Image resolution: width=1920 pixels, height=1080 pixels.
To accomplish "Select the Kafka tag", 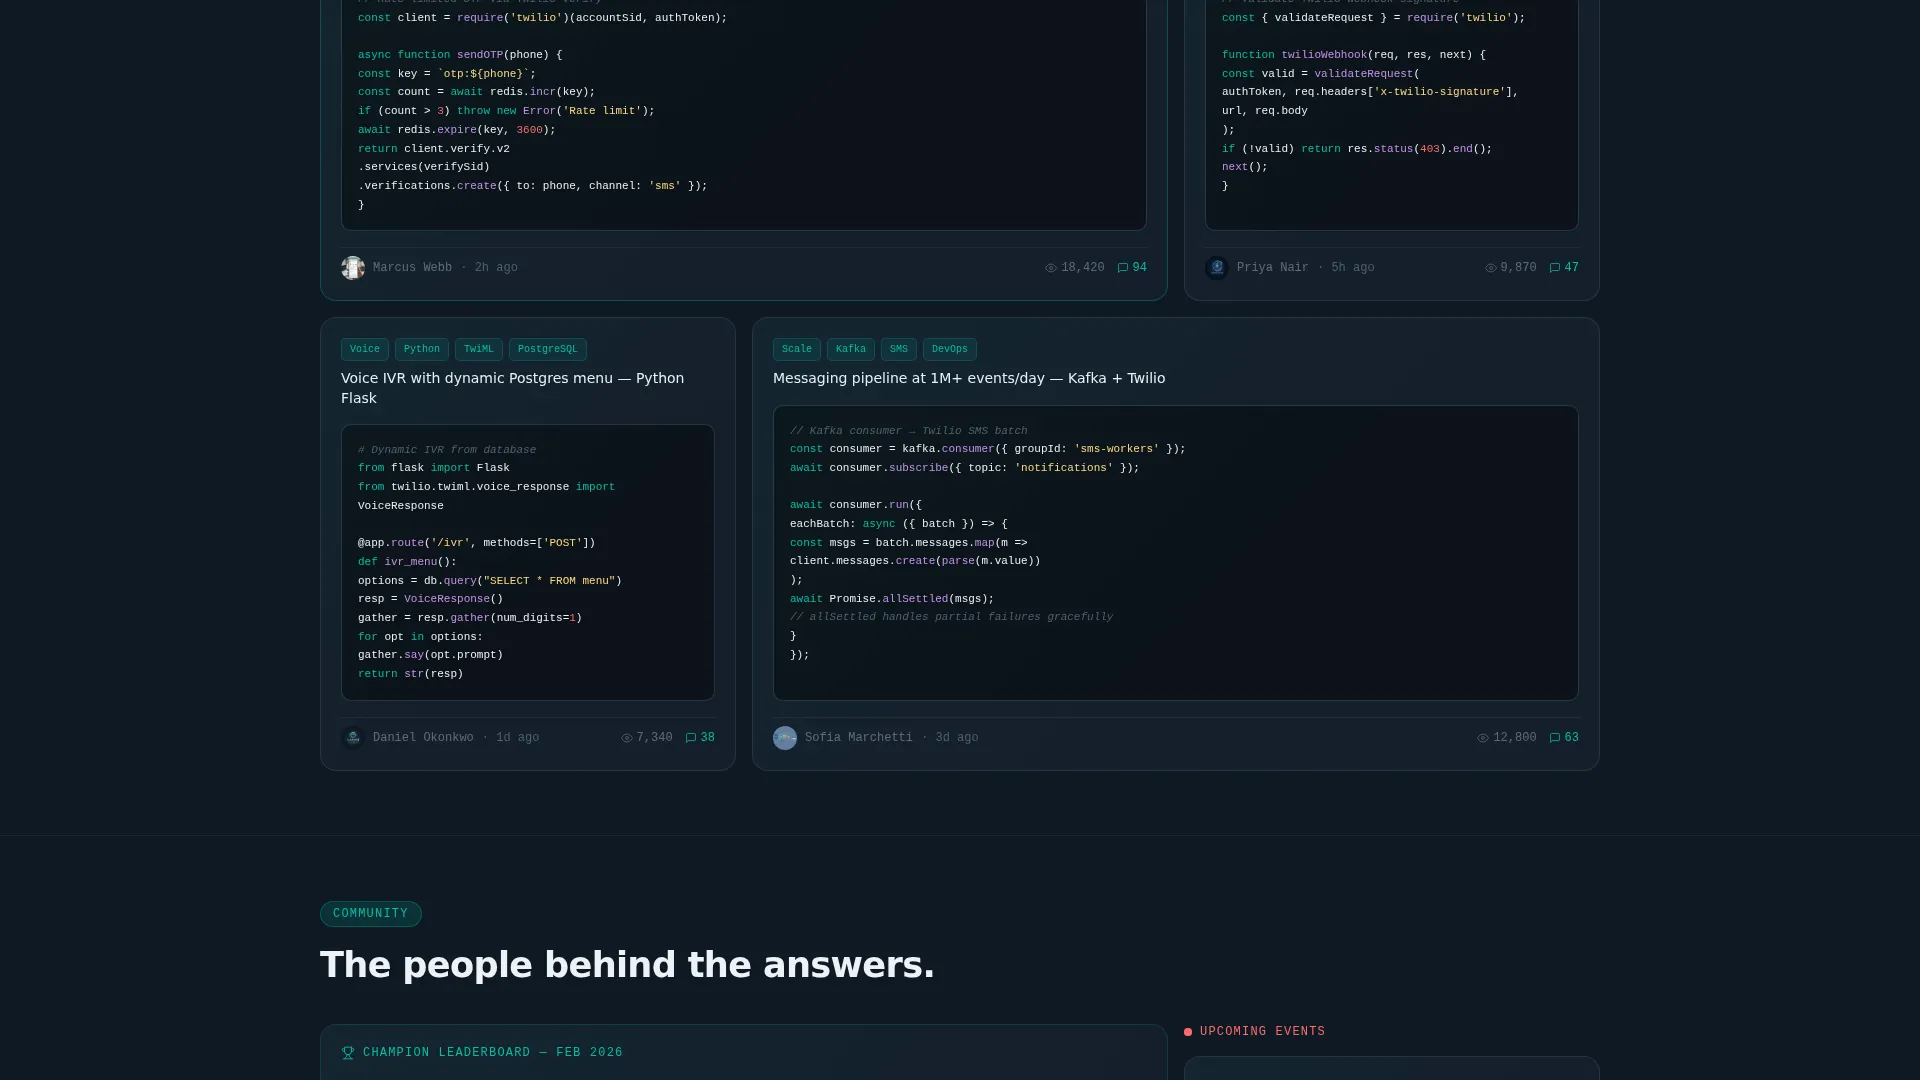I will [x=851, y=349].
